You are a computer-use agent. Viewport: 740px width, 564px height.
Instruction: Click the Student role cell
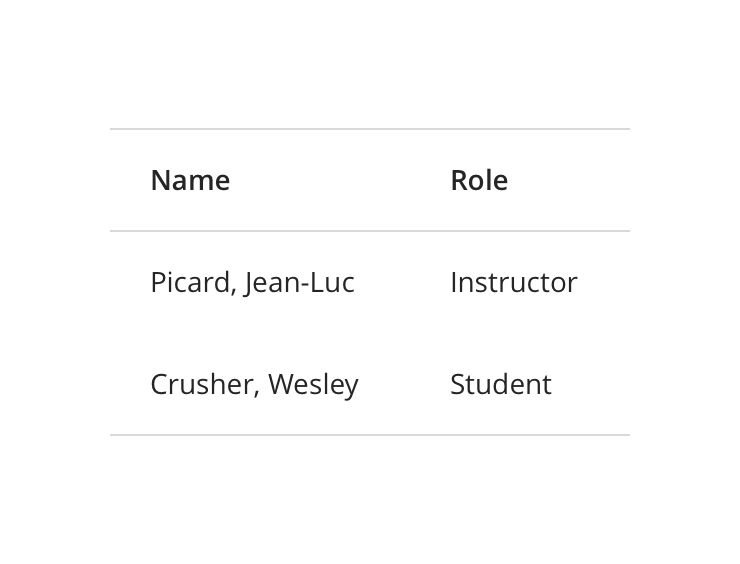(500, 384)
